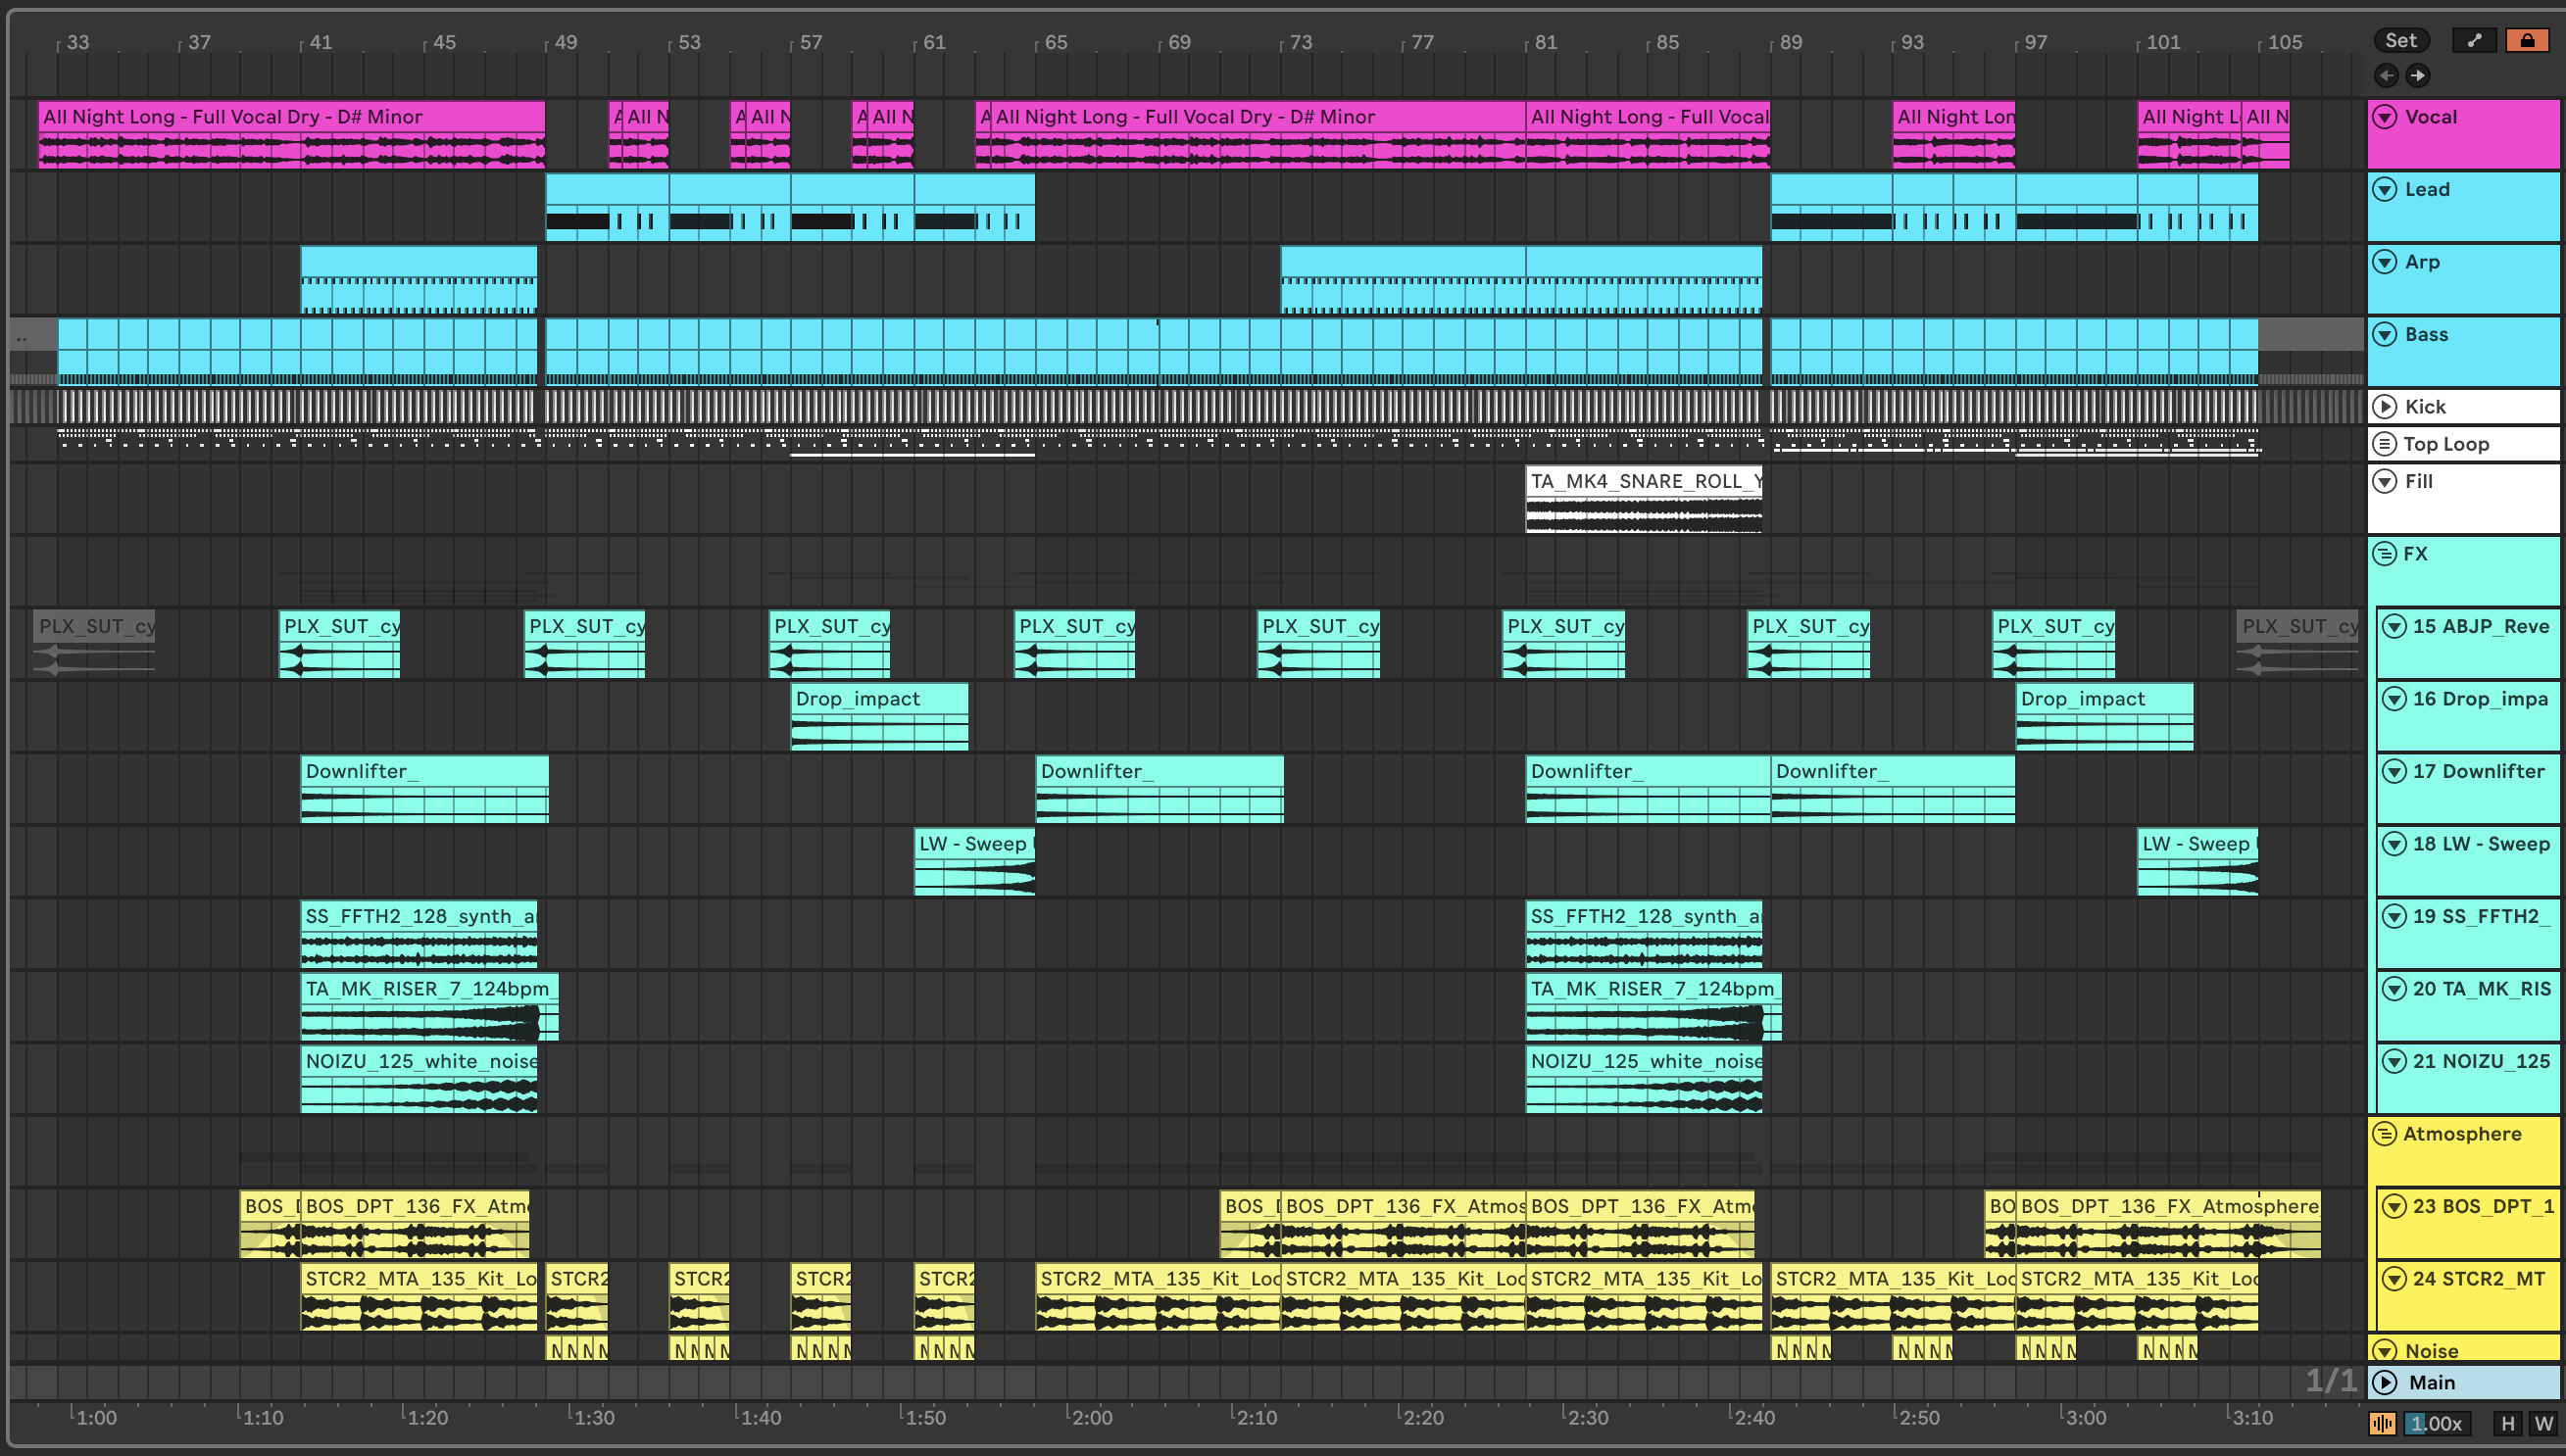Select the Bass track header name
Screen dimensions: 2566x1456
[x=2426, y=334]
